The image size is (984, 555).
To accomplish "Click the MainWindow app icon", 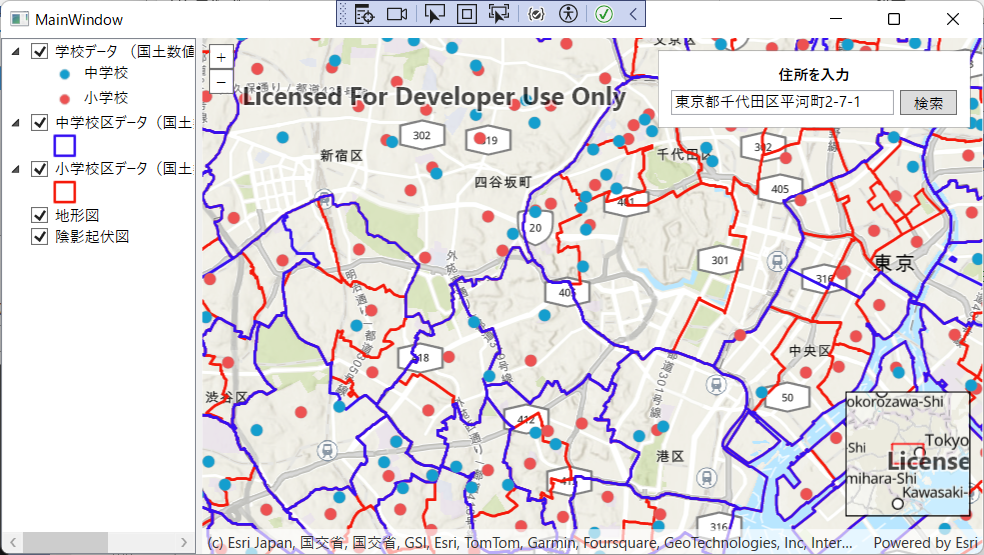I will point(19,19).
